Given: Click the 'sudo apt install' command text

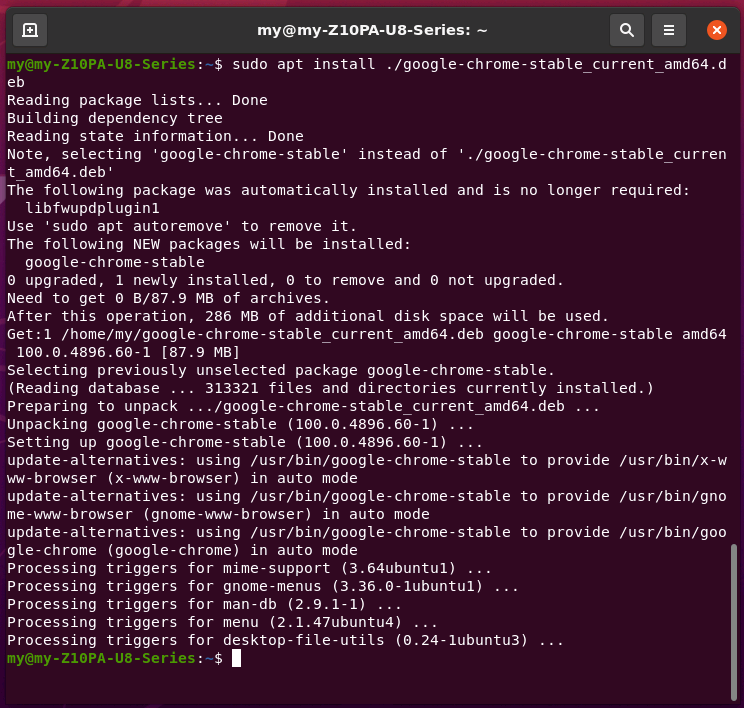Looking at the screenshot, I should point(304,65).
